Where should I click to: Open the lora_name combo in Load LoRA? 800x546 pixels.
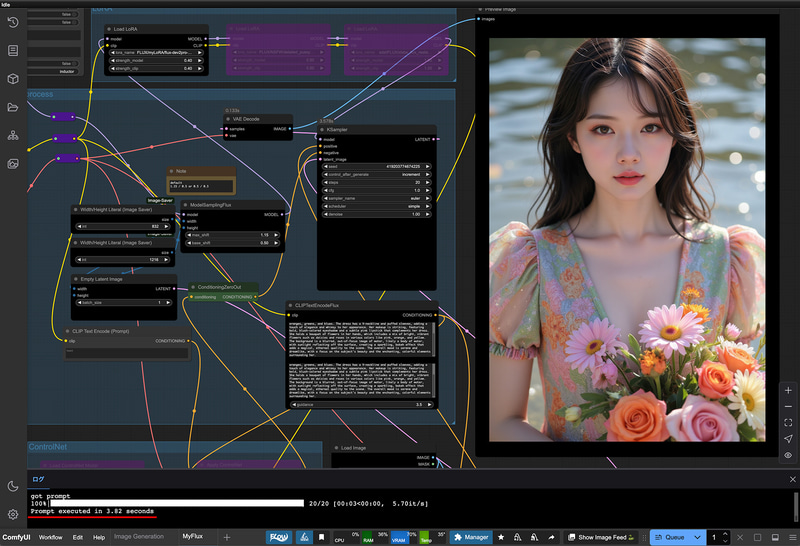[157, 53]
